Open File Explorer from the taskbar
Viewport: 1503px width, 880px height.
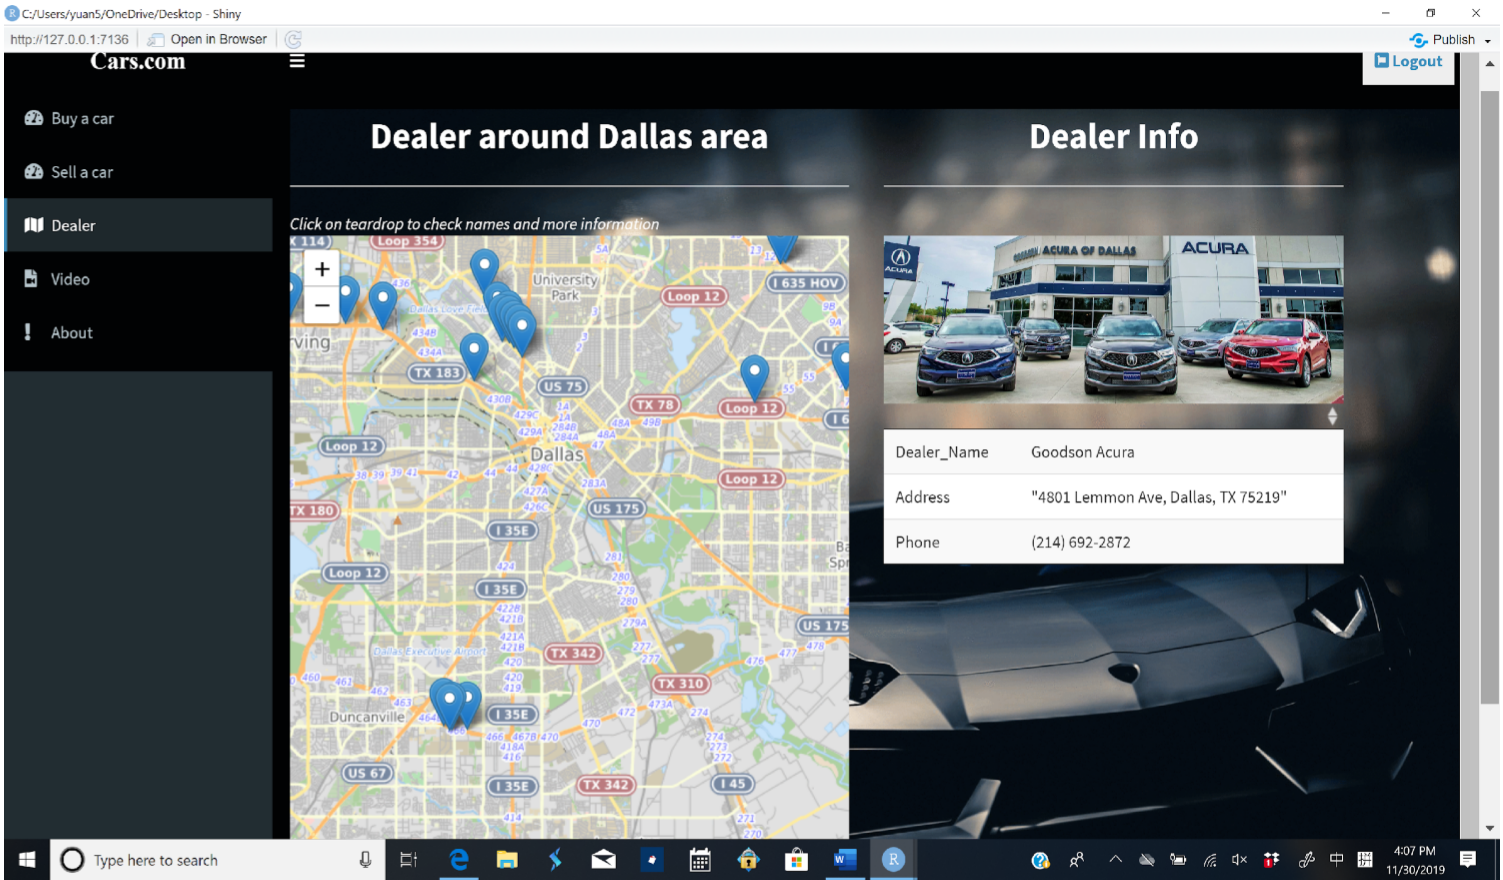tap(507, 860)
